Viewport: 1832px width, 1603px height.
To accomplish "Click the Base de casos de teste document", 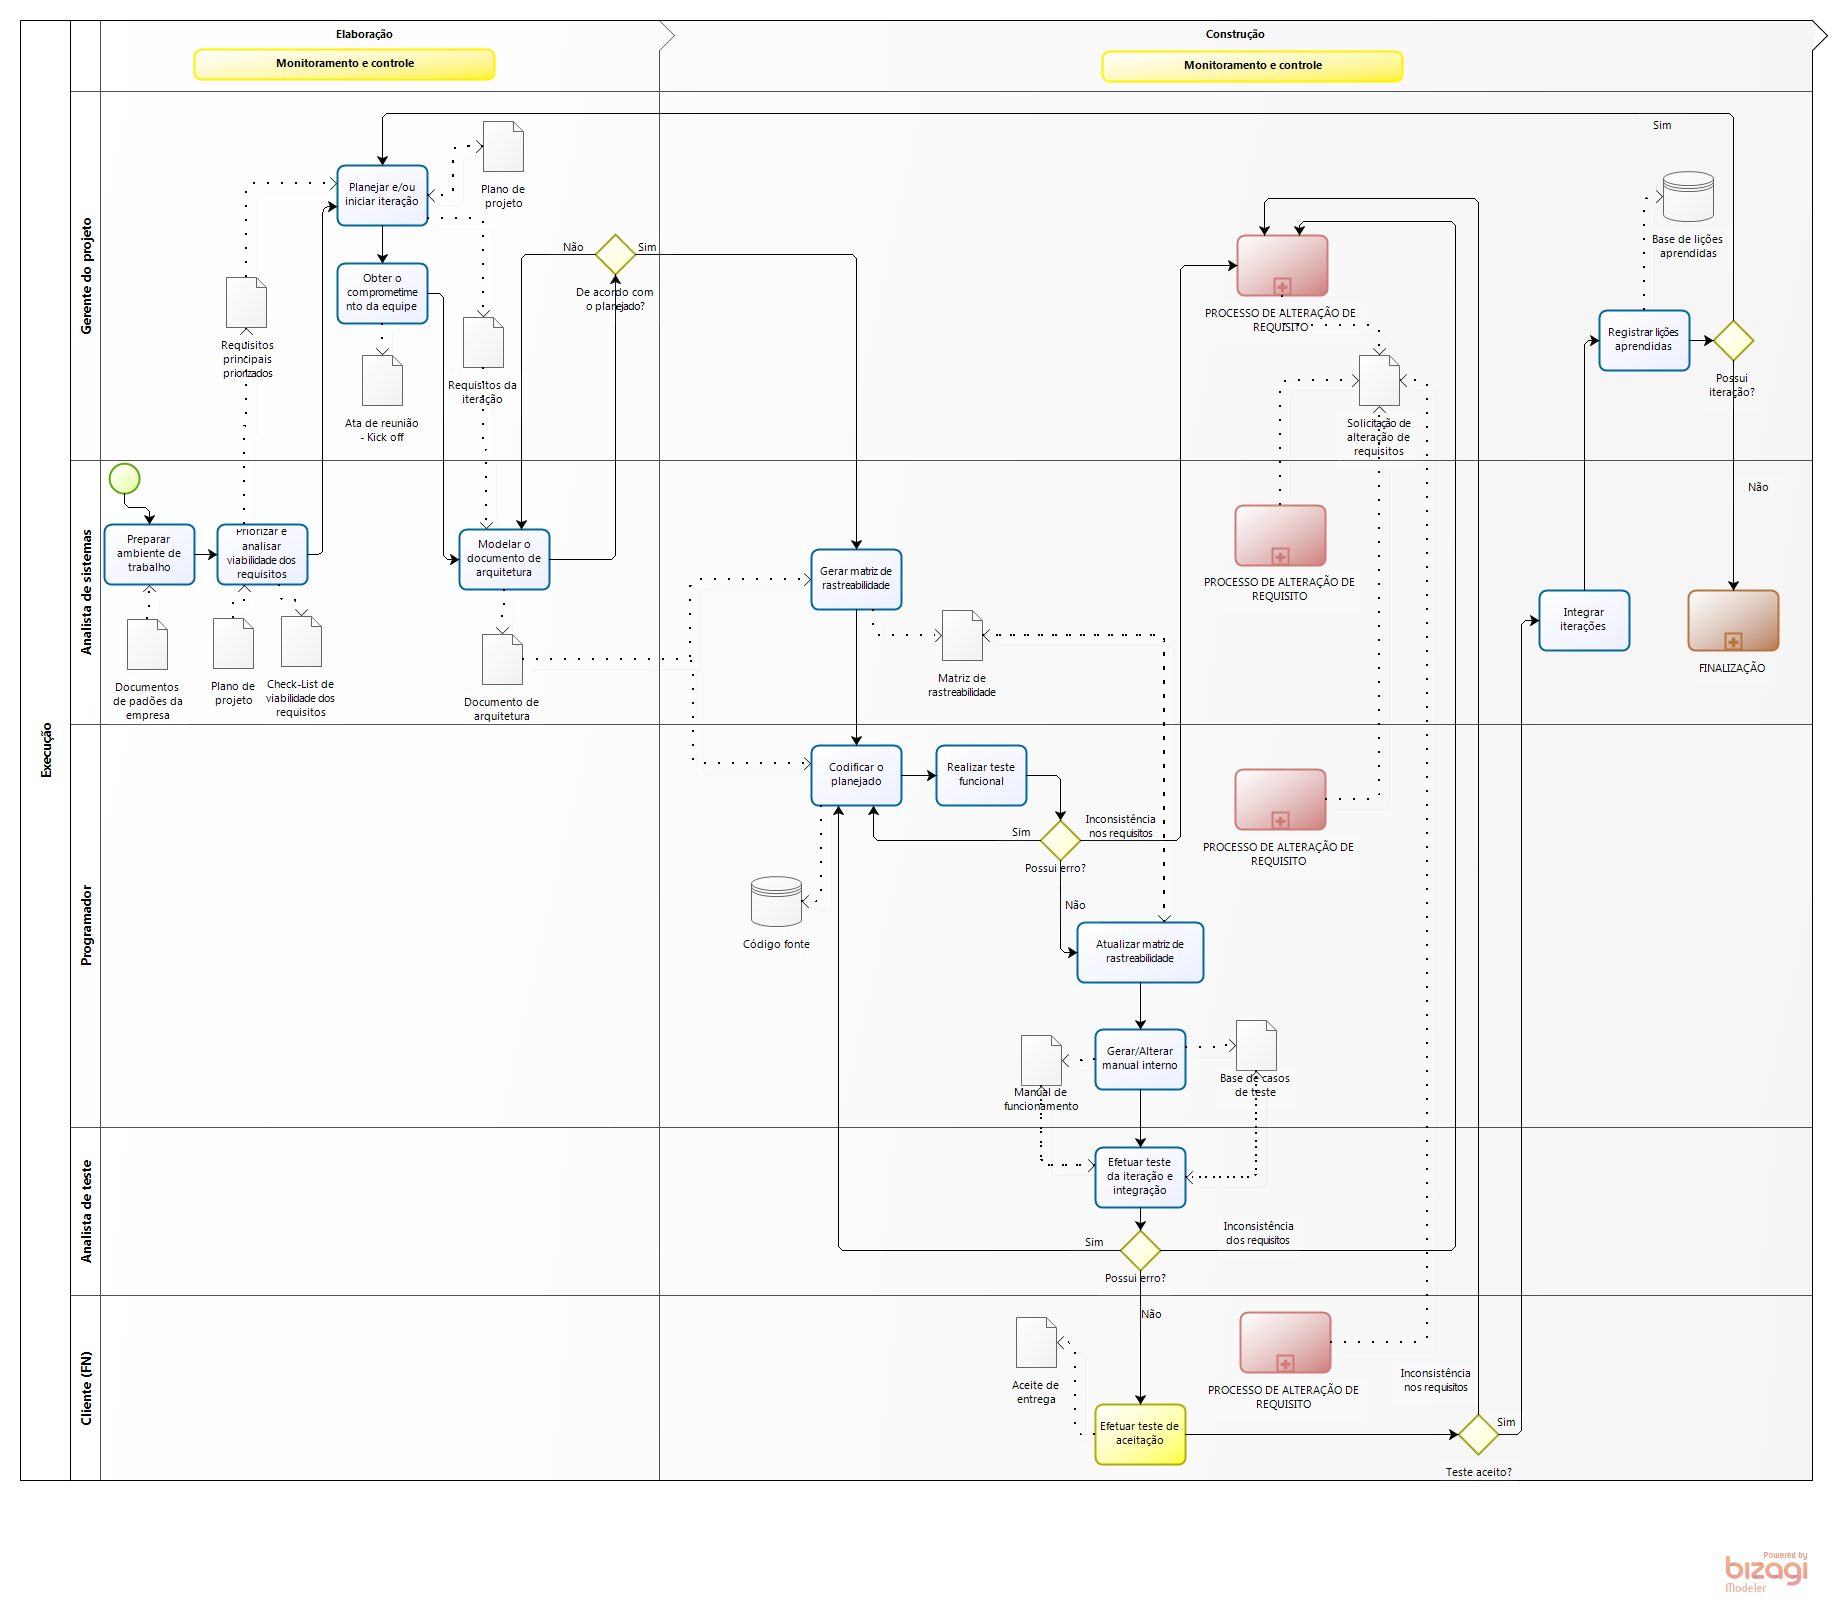I will coord(1256,1046).
